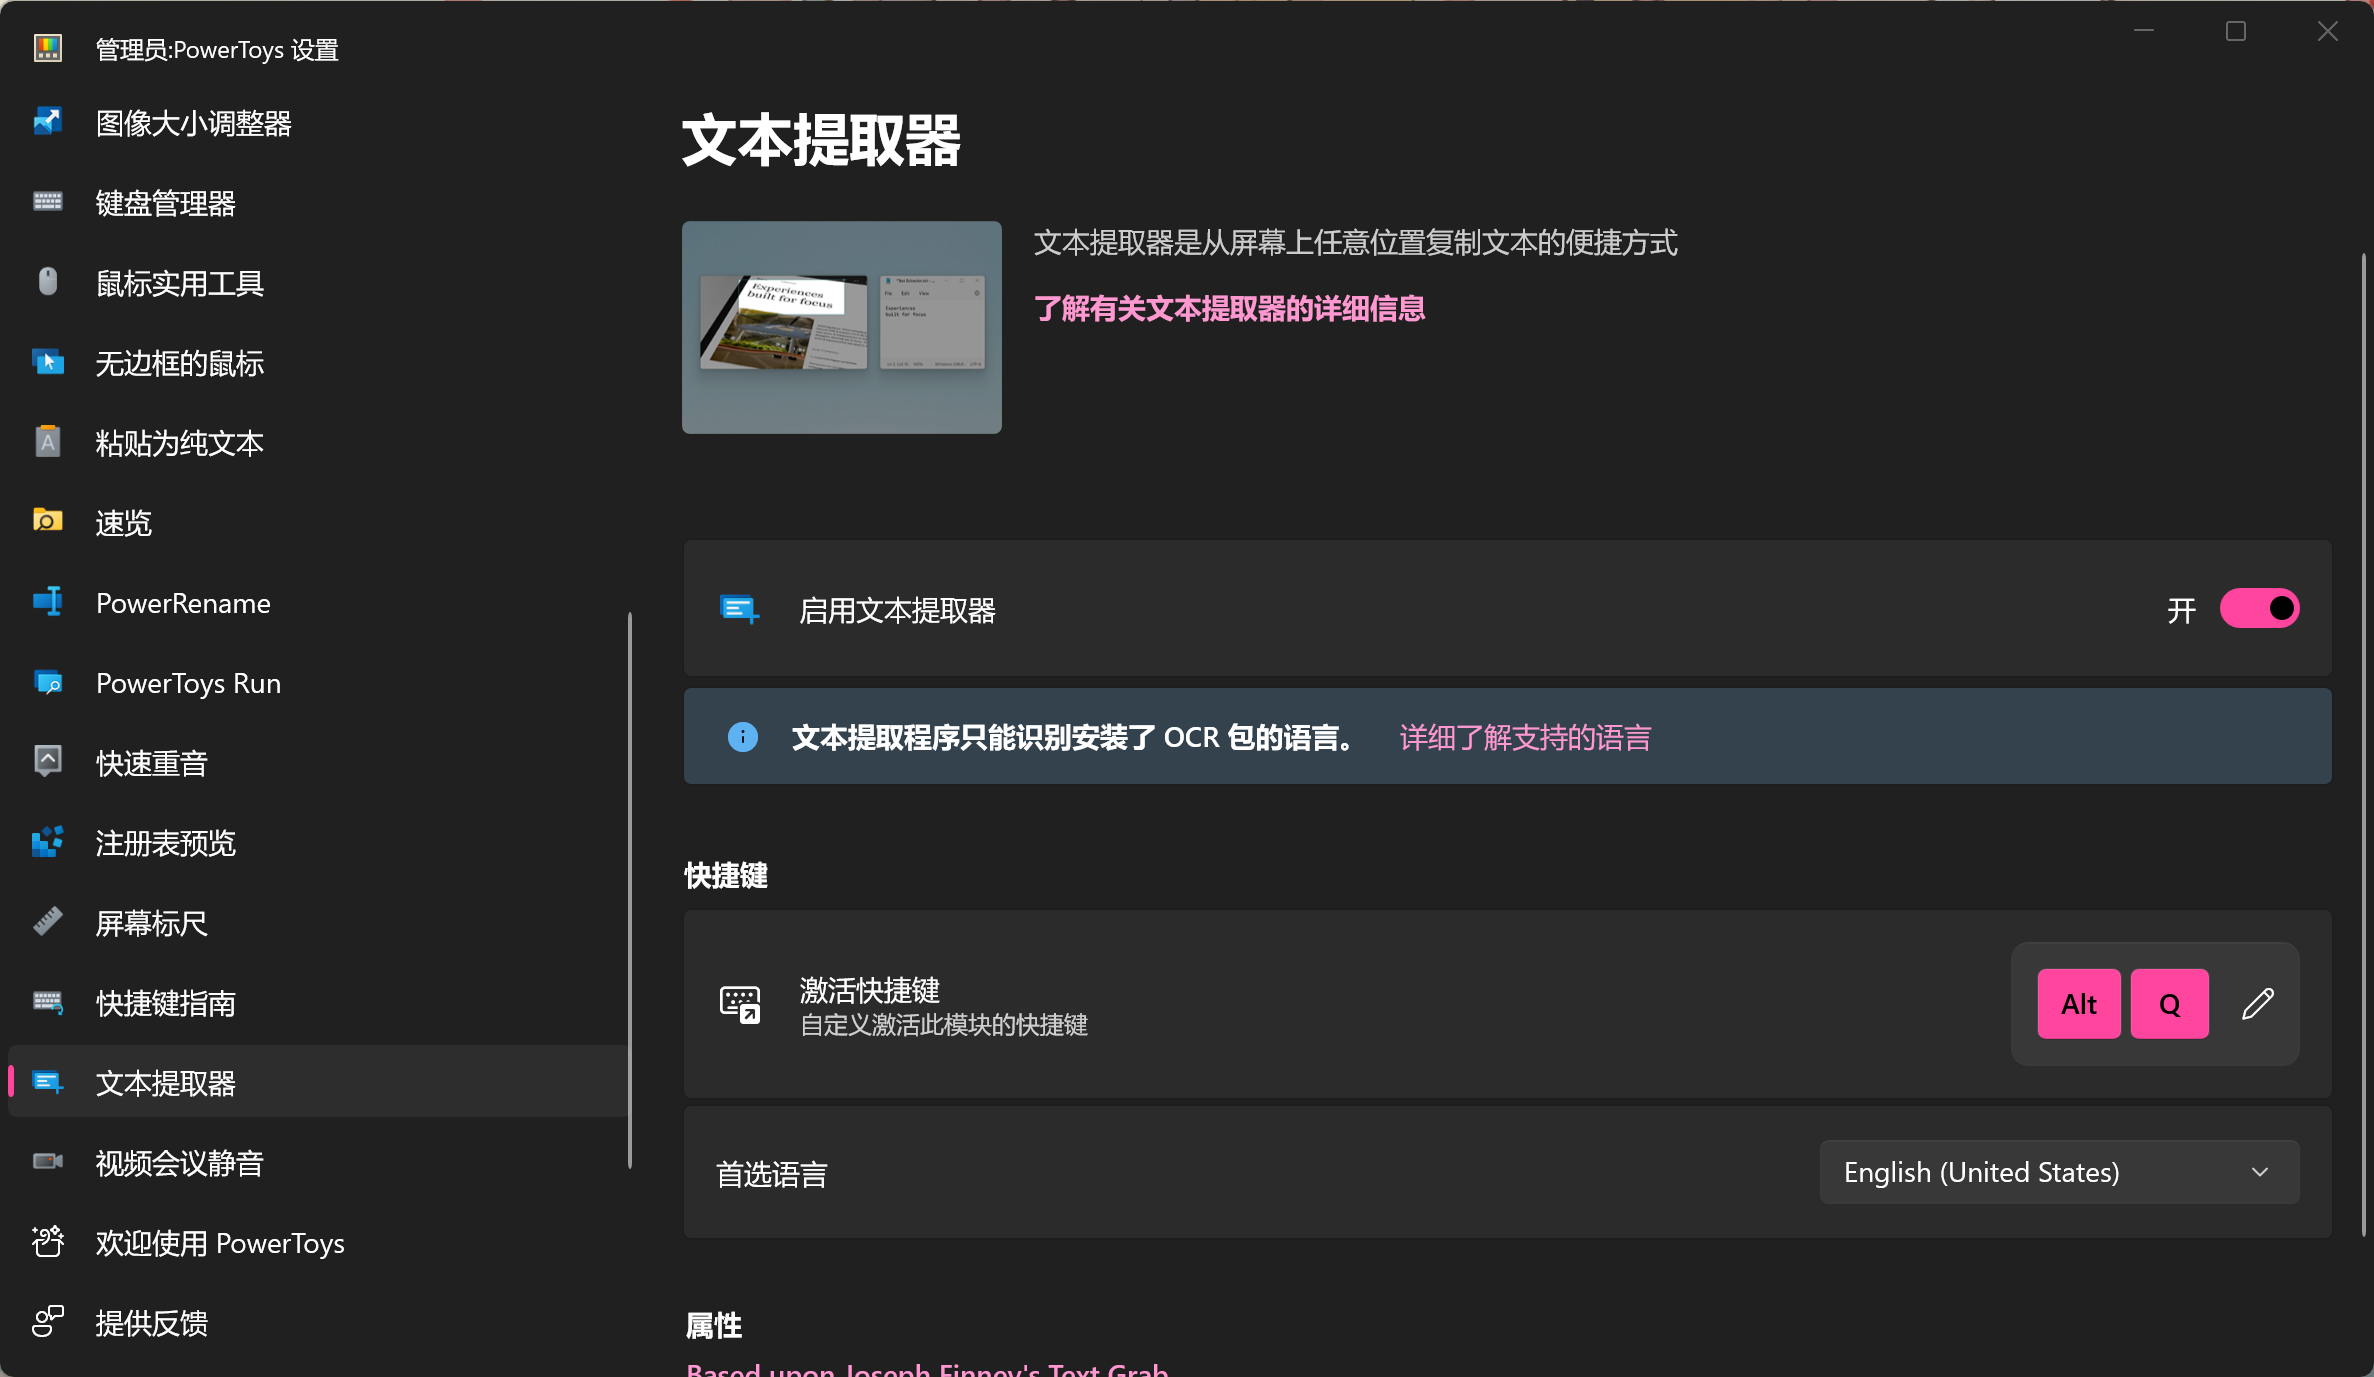Click the PowerToys app logo icon

coord(48,47)
